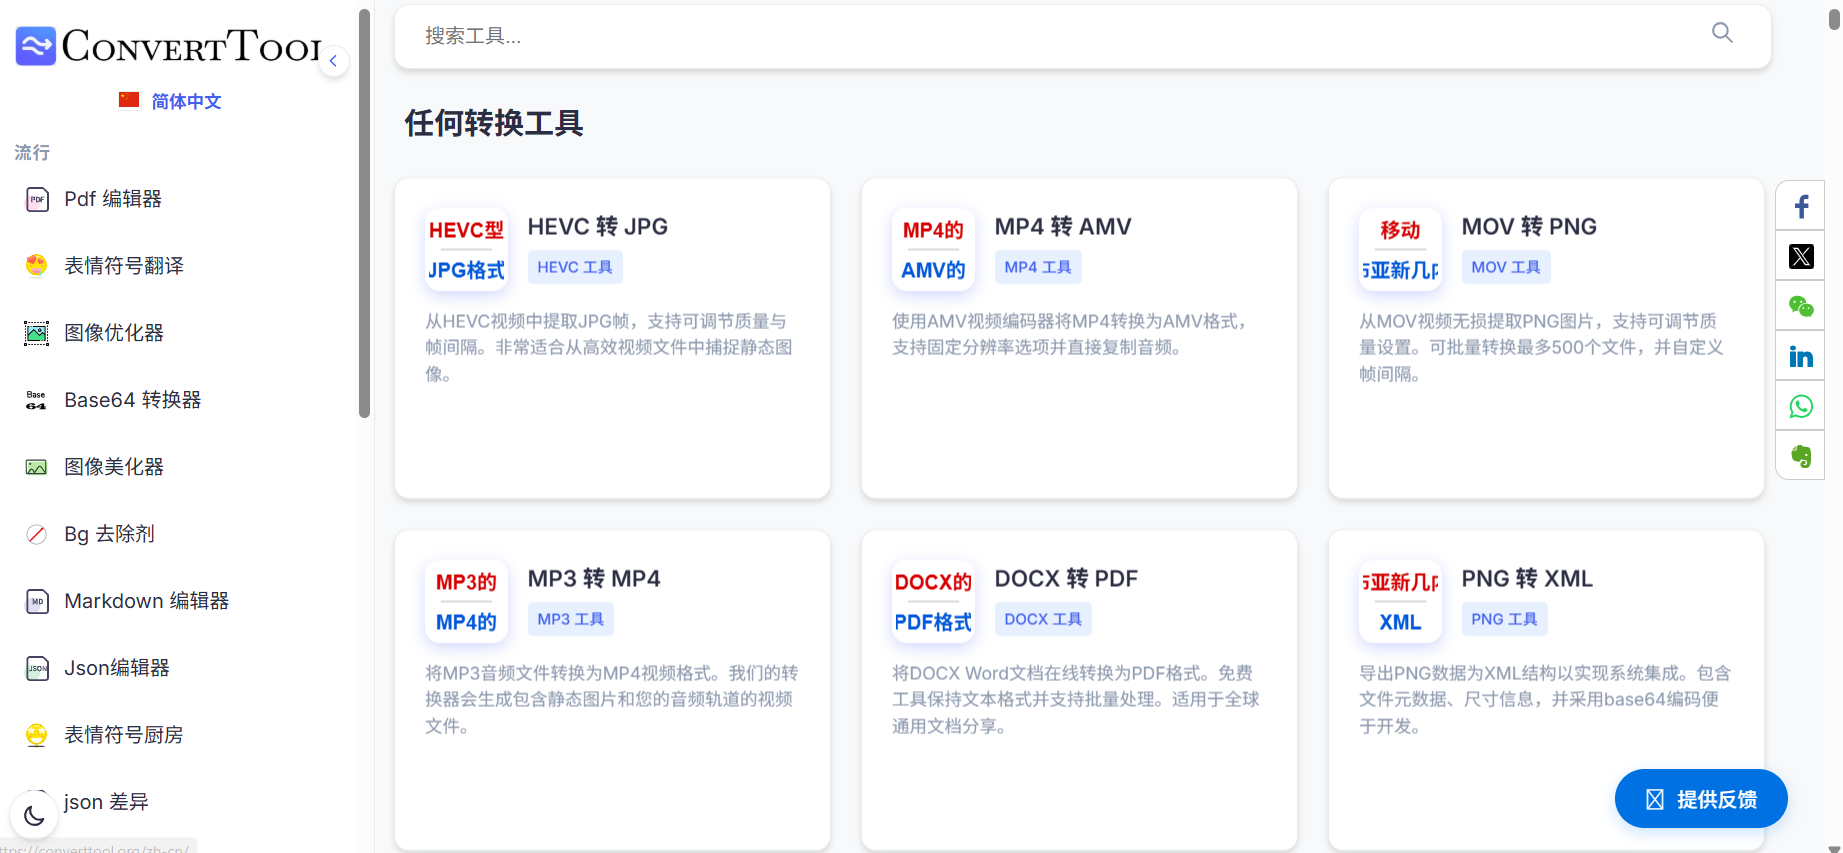Open Bg 去除剂 in the sidebar

point(110,534)
